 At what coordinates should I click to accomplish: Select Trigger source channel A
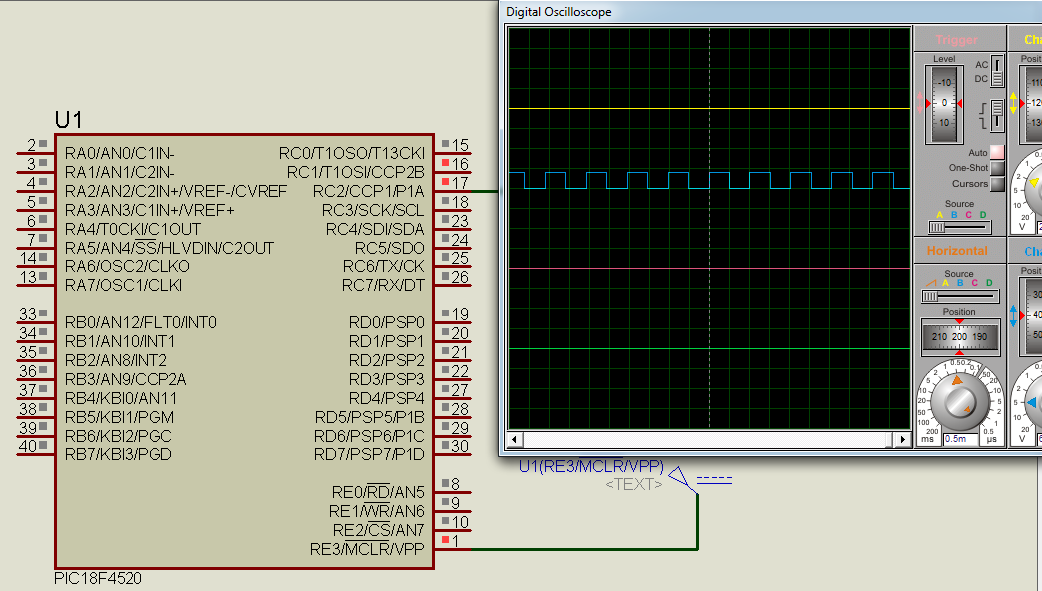point(940,214)
